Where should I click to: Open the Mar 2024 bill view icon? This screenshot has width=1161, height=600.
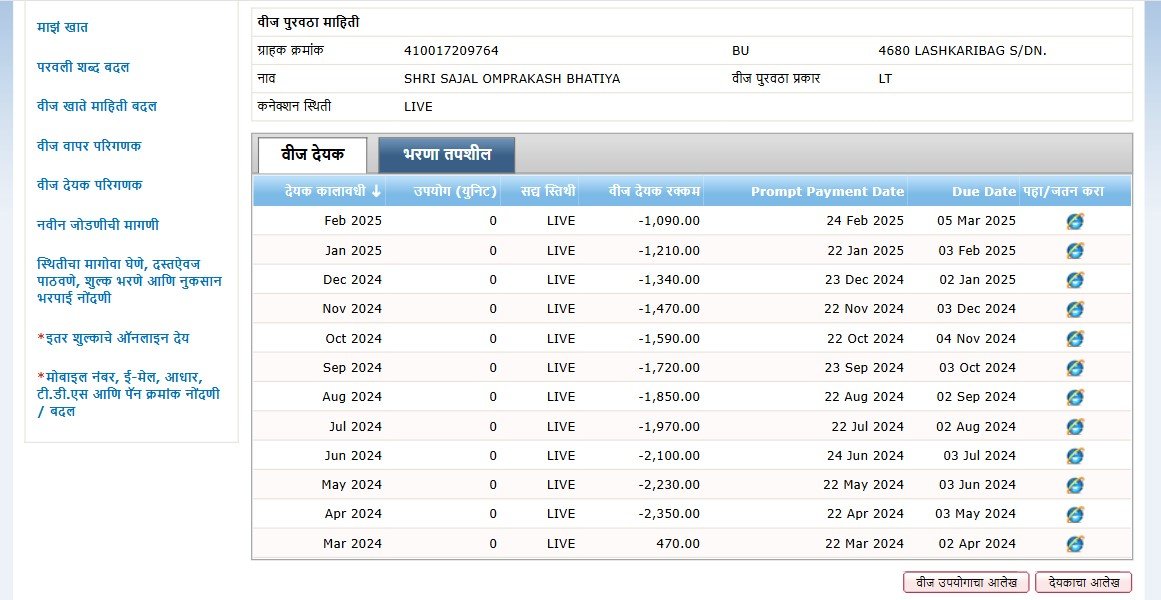[x=1075, y=544]
